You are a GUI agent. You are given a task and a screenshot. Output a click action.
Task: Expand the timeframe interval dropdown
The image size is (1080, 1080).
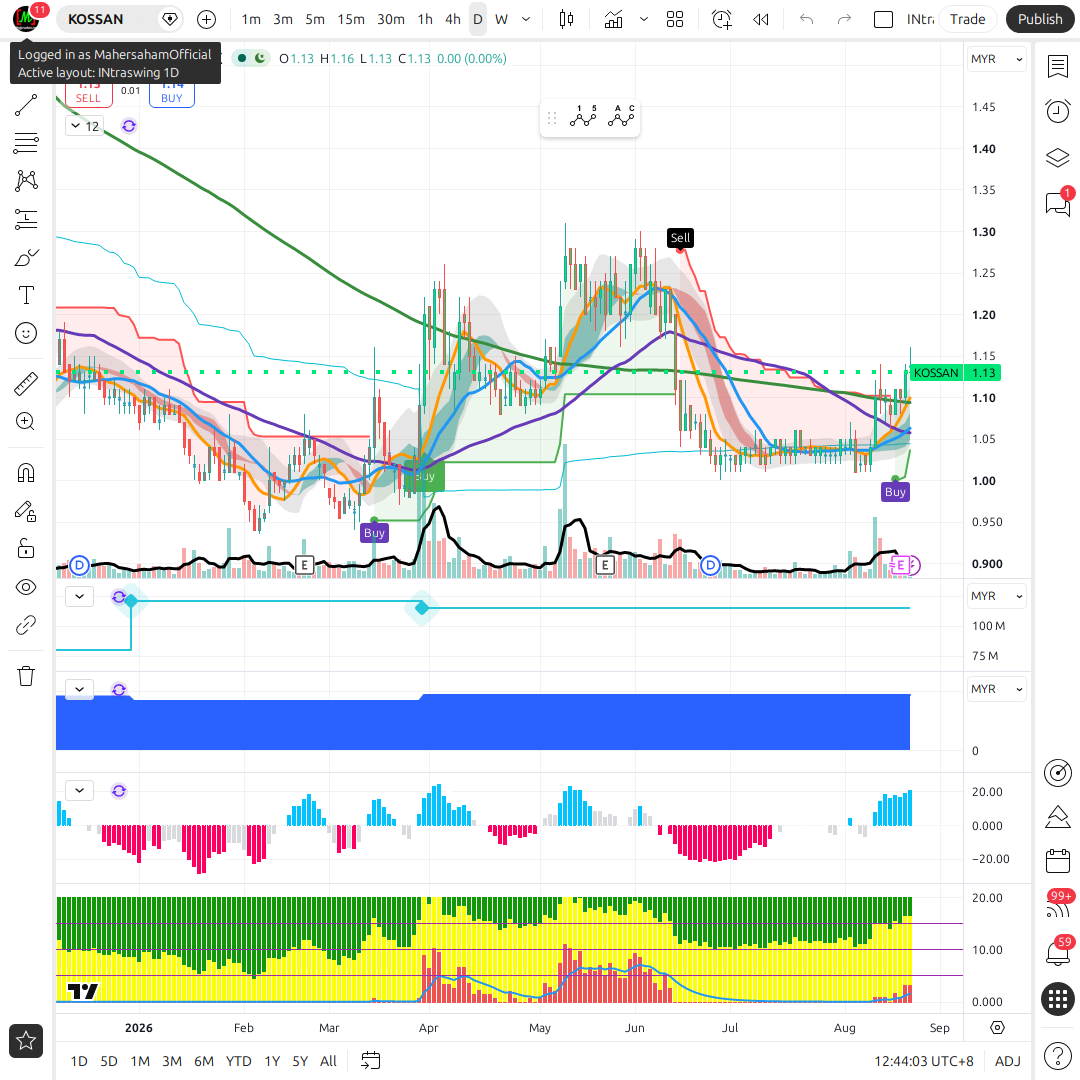coord(526,19)
